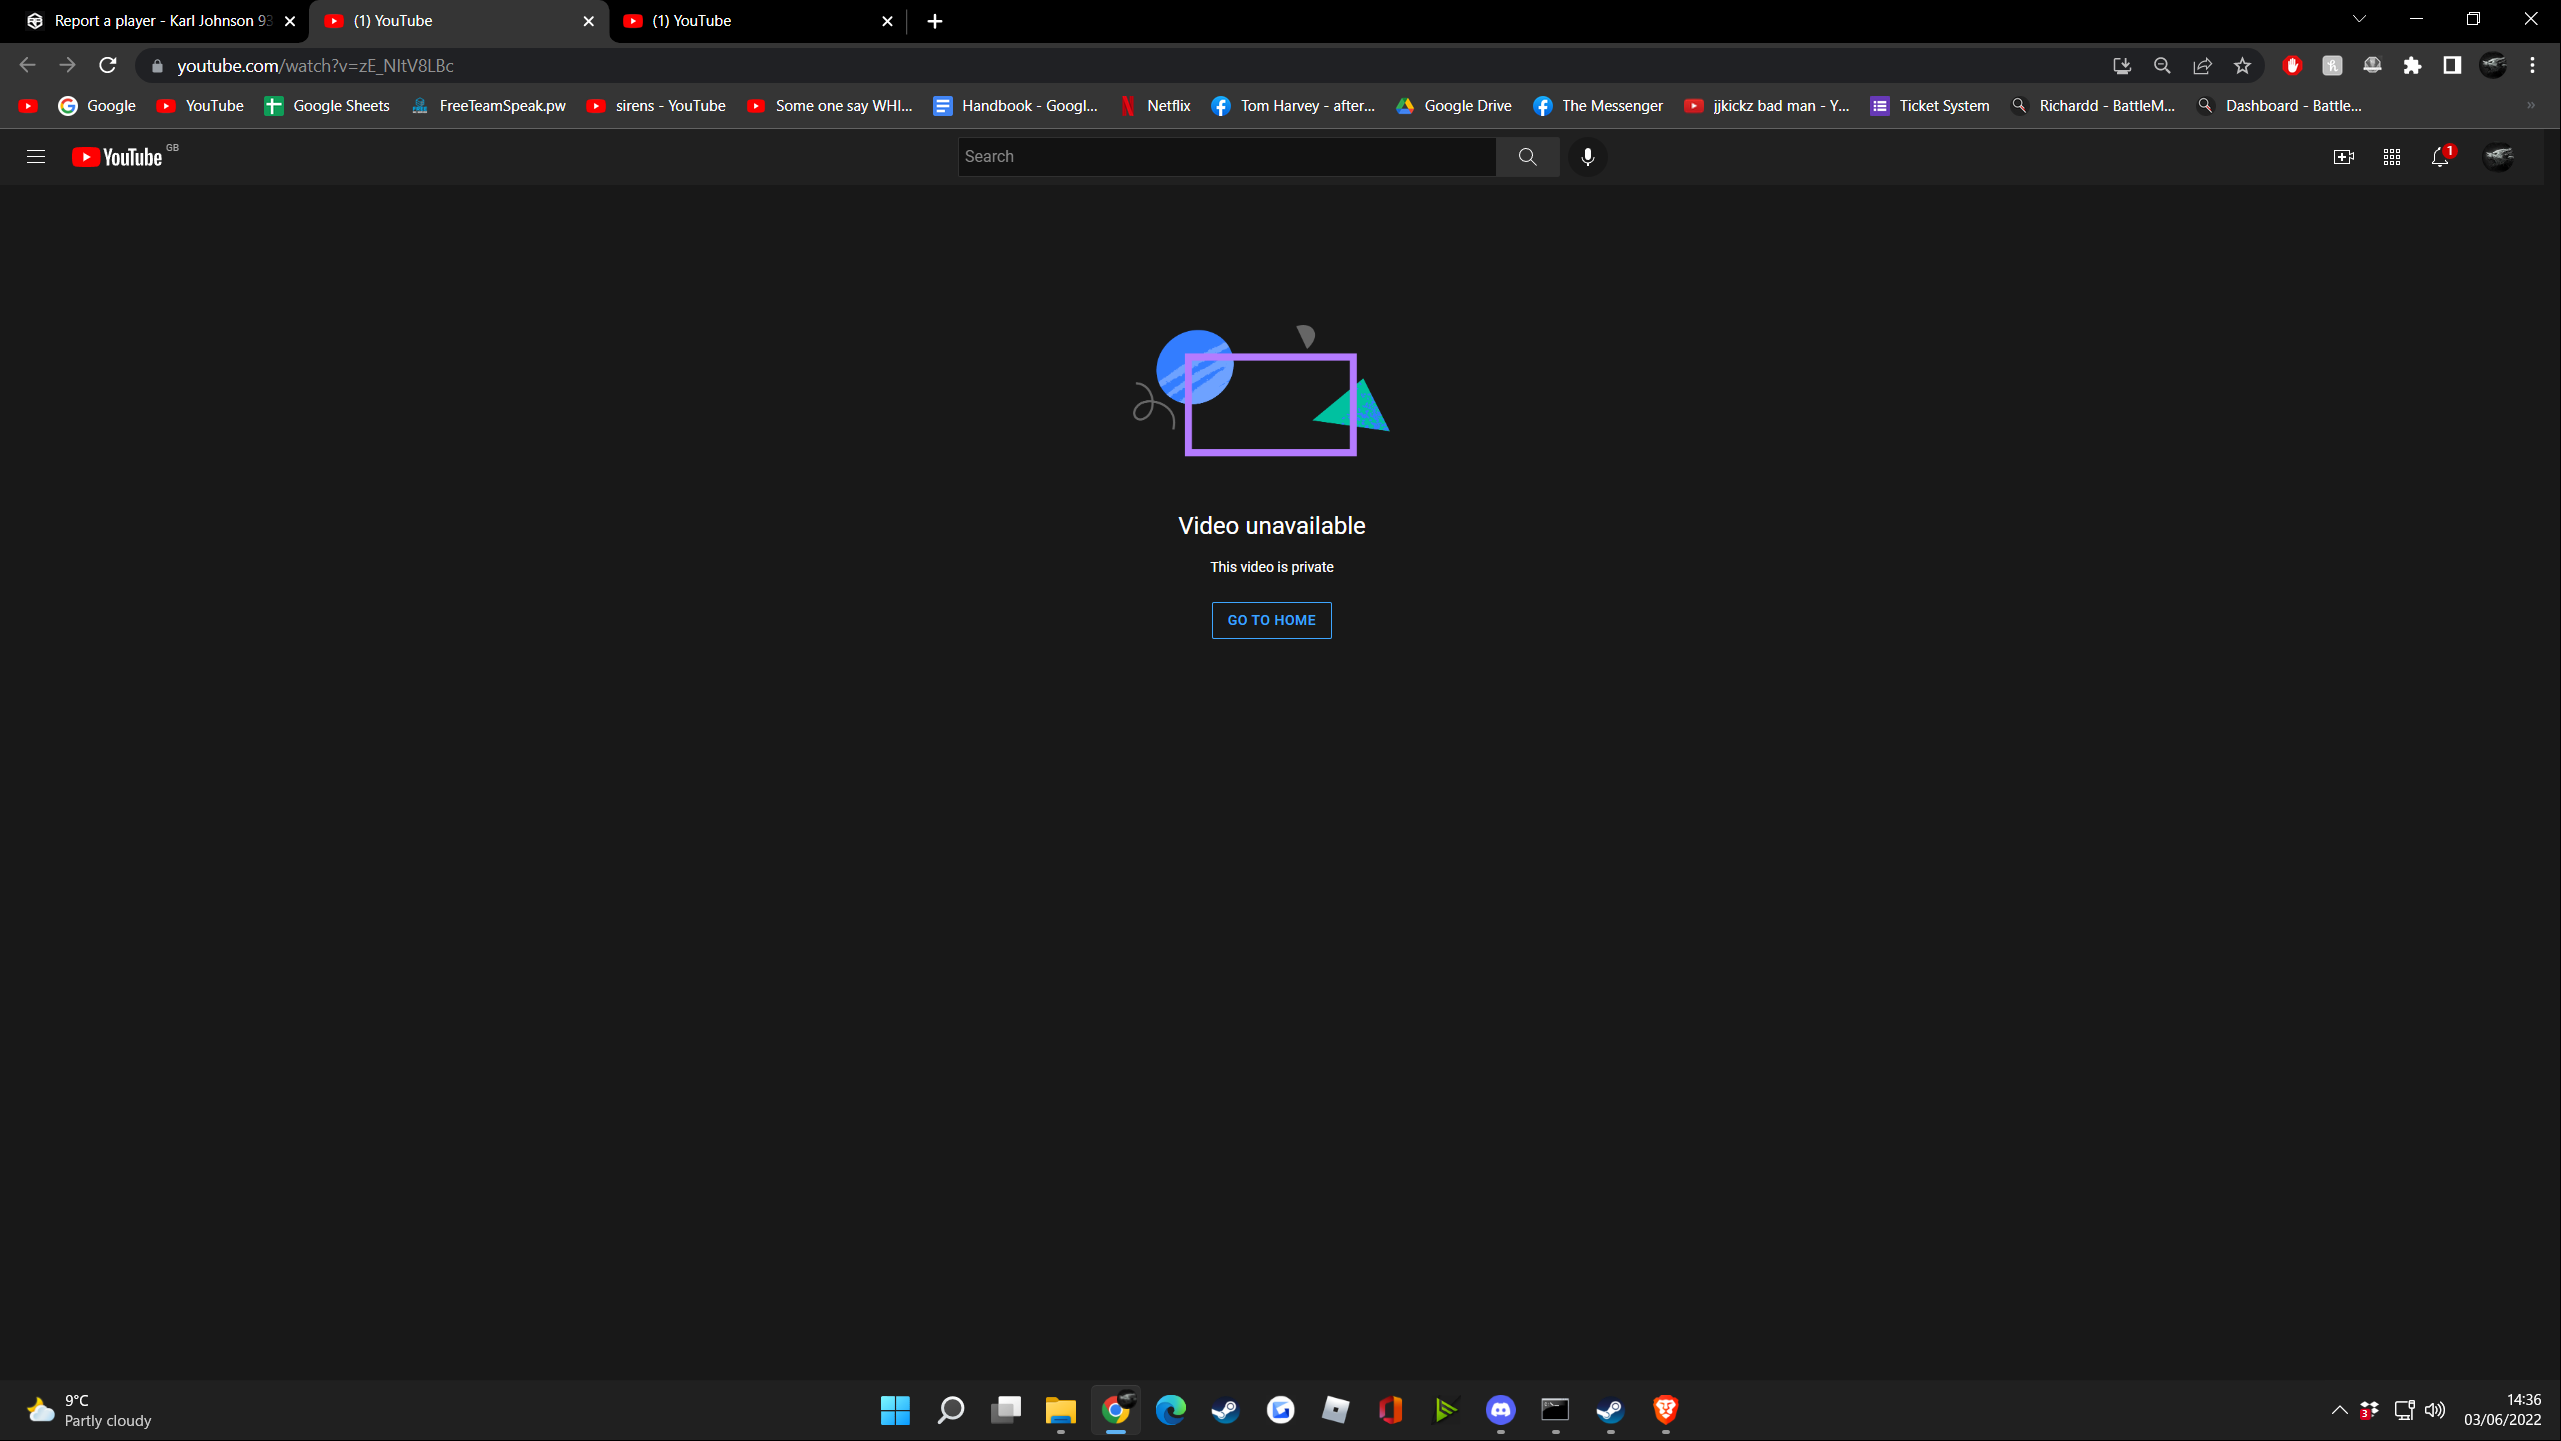Bookmark this page with the star
Screen dimensions: 2561x1441
point(2242,66)
